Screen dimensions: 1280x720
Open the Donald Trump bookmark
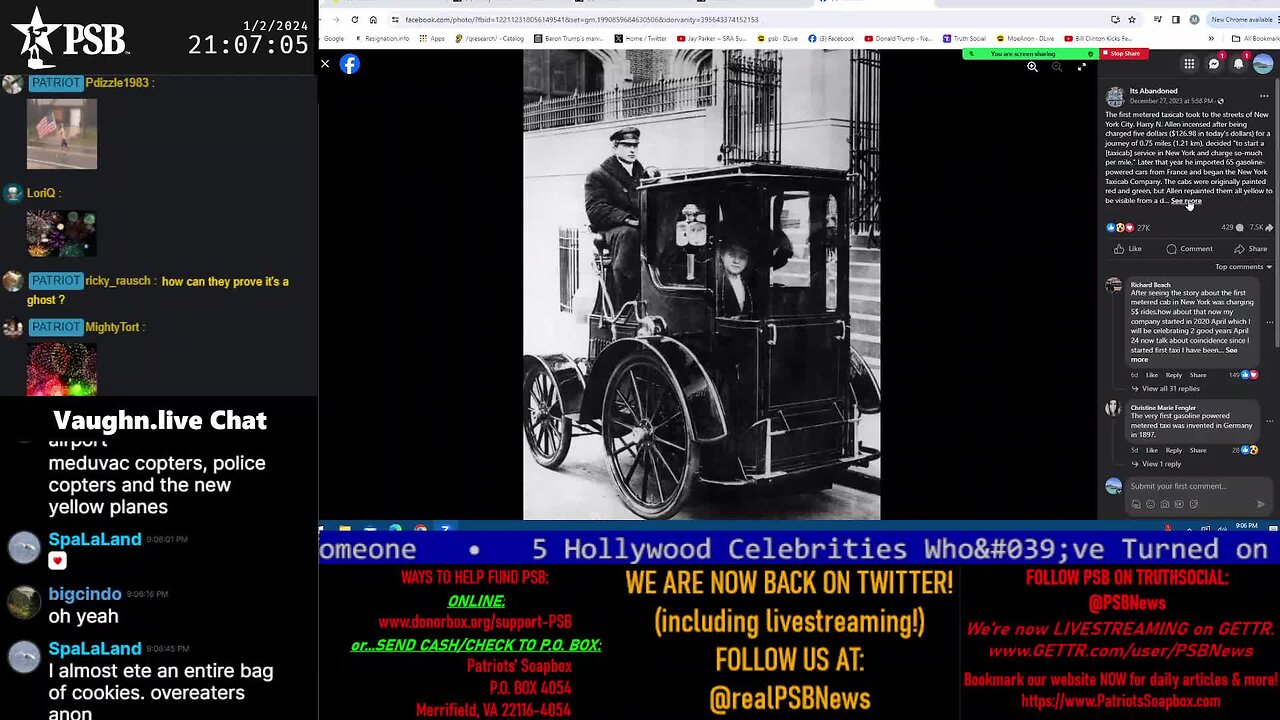899,38
